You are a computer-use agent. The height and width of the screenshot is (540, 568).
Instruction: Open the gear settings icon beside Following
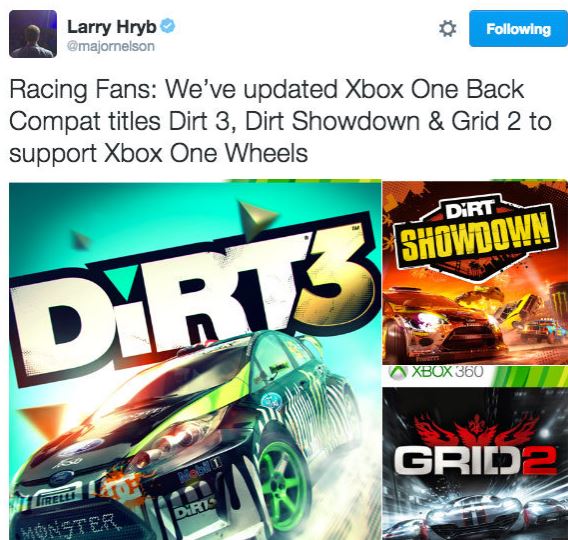[x=447, y=29]
